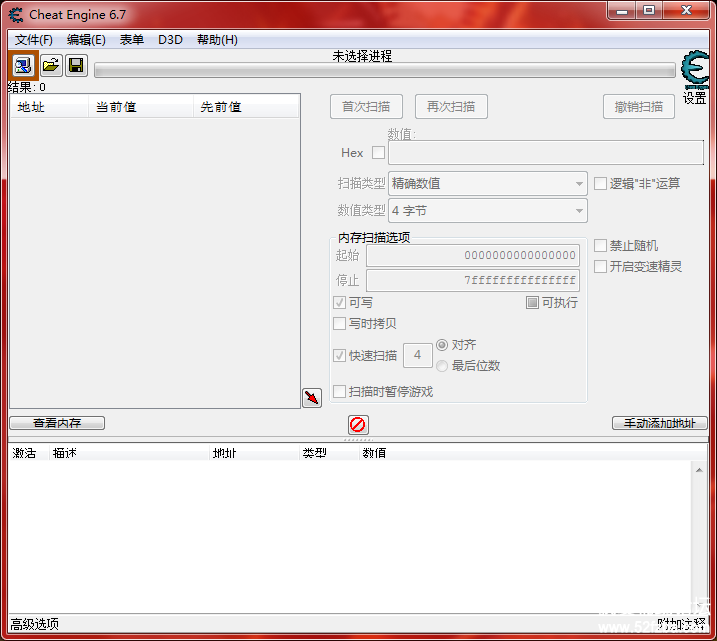This screenshot has height=641, width=717.
Task: Click the 手动添加地址 button
Action: click(659, 423)
